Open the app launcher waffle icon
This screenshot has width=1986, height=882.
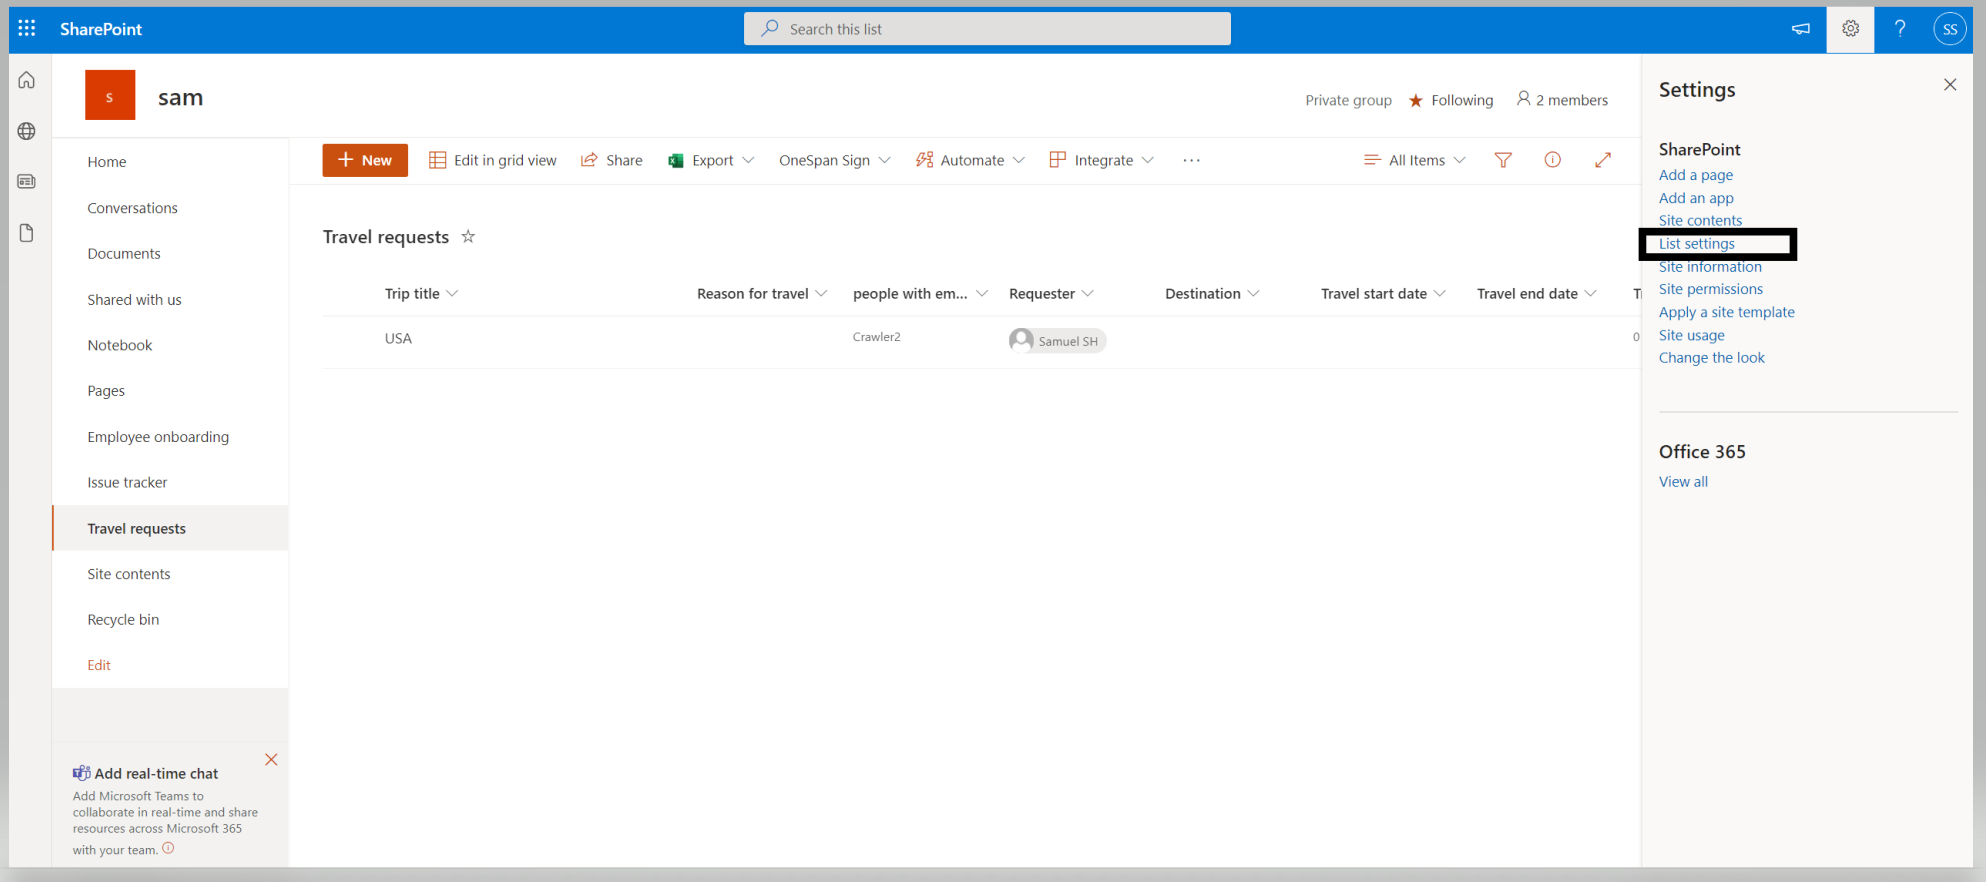[x=27, y=29]
